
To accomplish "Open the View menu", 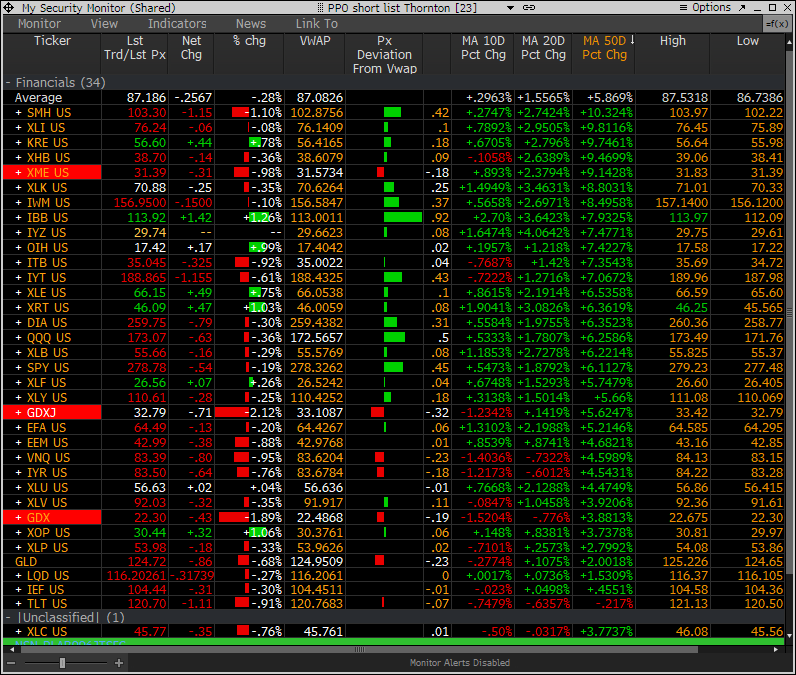I will 104,24.
